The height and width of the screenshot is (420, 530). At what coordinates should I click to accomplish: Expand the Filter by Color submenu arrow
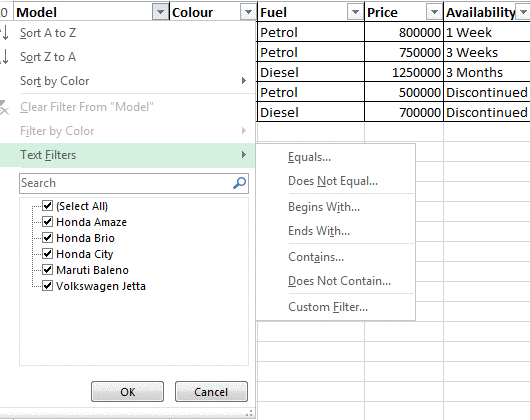coord(244,130)
